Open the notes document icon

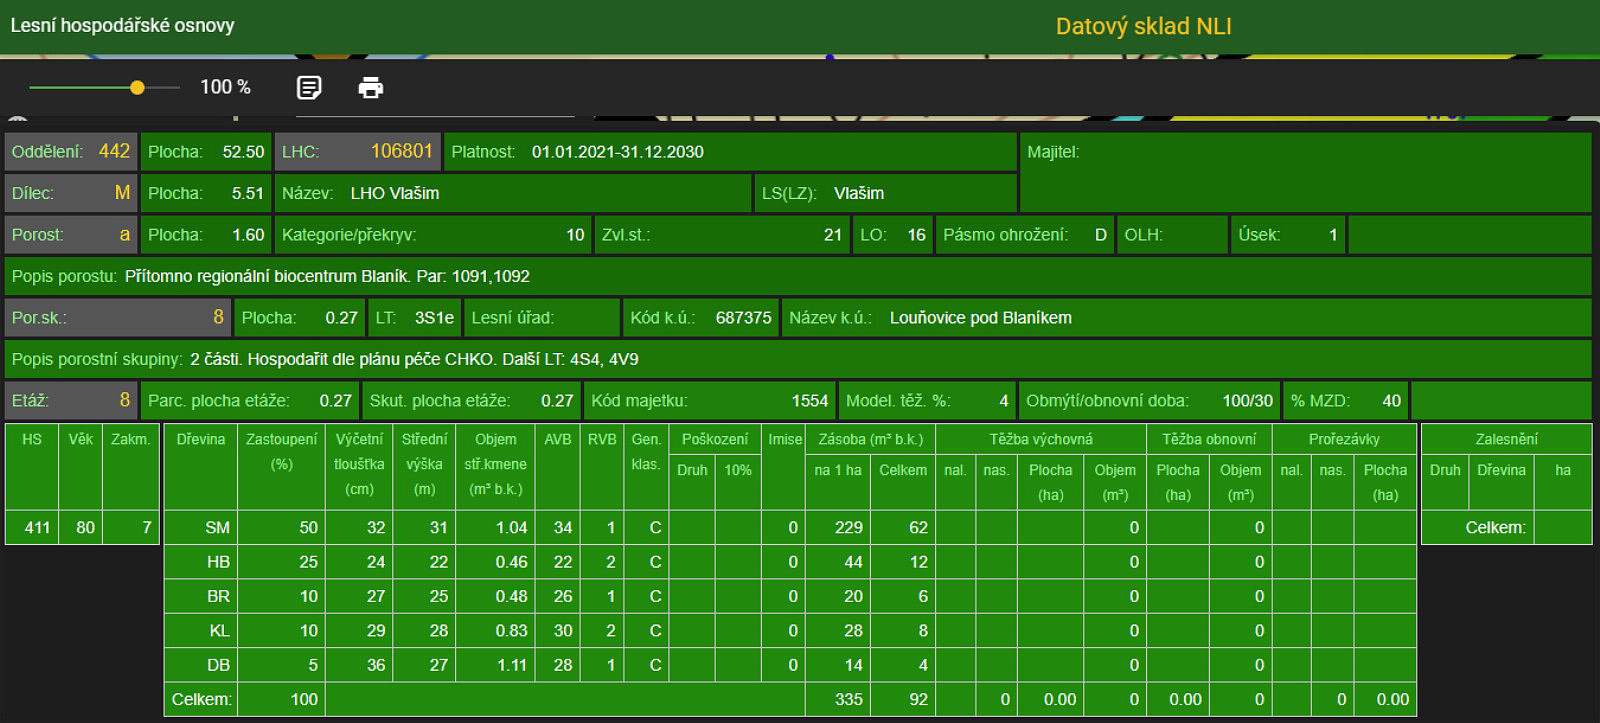click(x=309, y=88)
